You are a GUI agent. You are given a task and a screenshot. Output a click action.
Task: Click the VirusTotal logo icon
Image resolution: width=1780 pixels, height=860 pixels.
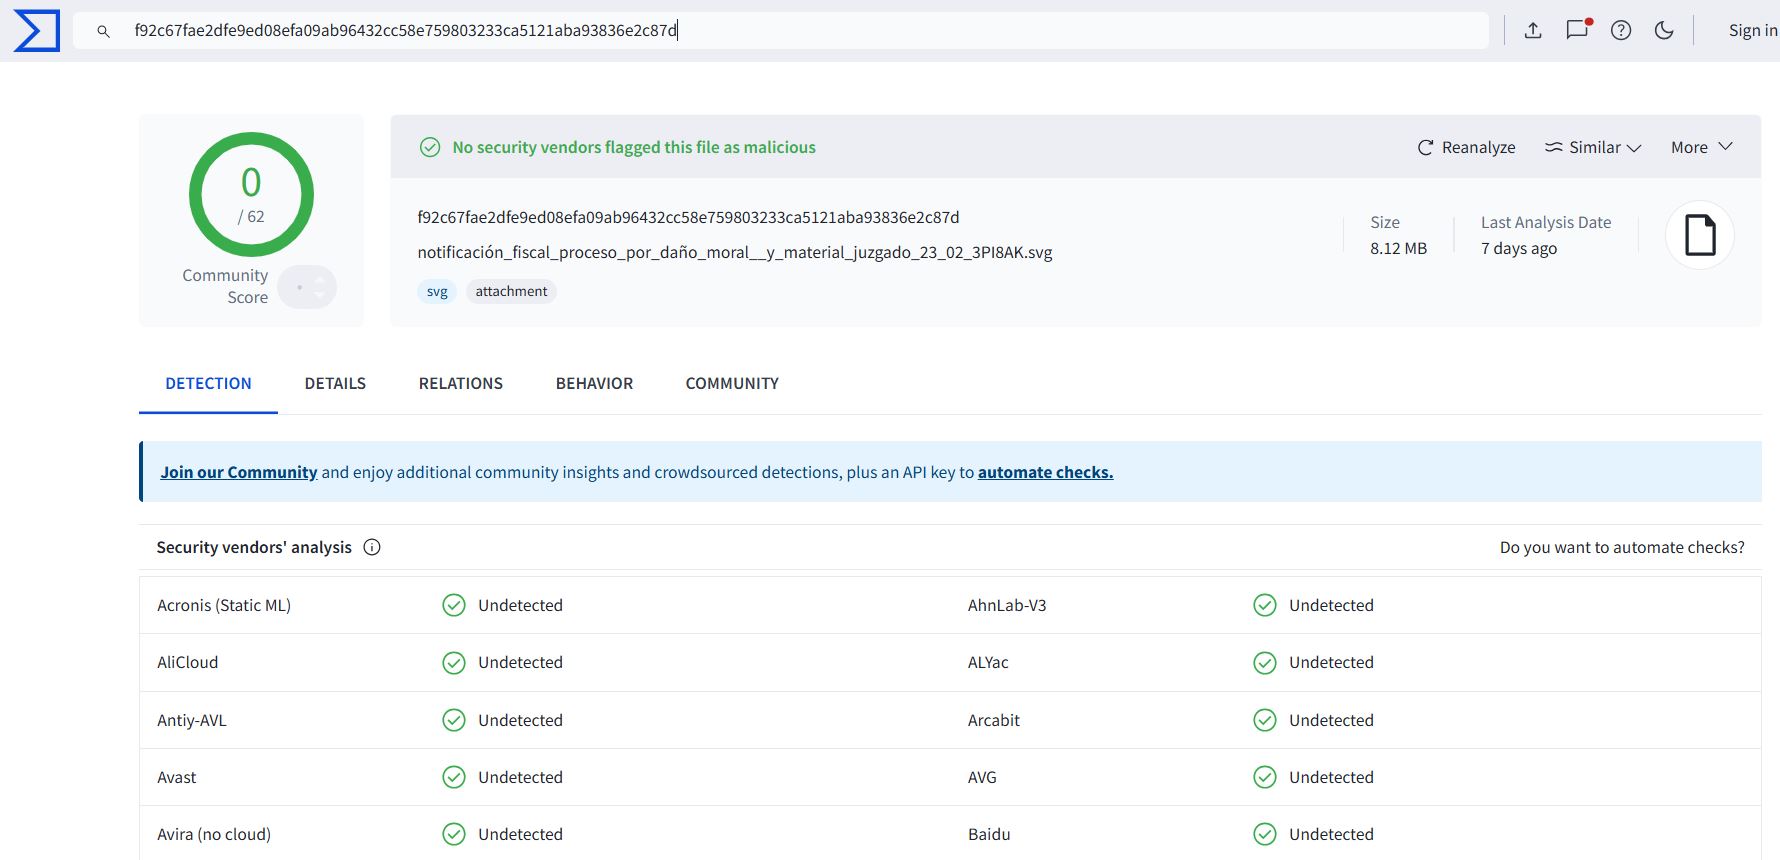pos(37,31)
